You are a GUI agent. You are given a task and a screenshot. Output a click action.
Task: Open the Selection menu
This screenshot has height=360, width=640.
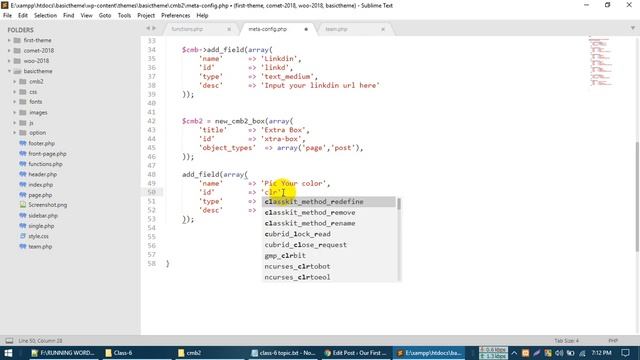(45, 15)
